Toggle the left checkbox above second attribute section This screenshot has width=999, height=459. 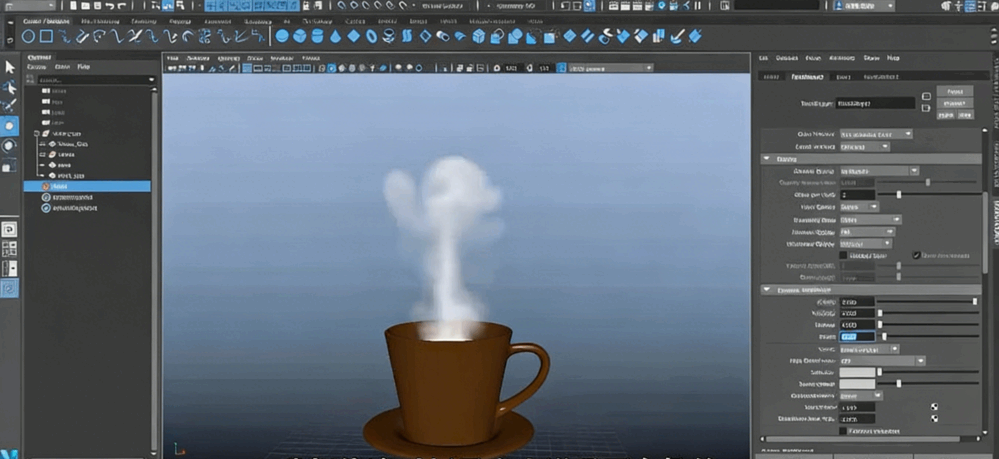843,255
